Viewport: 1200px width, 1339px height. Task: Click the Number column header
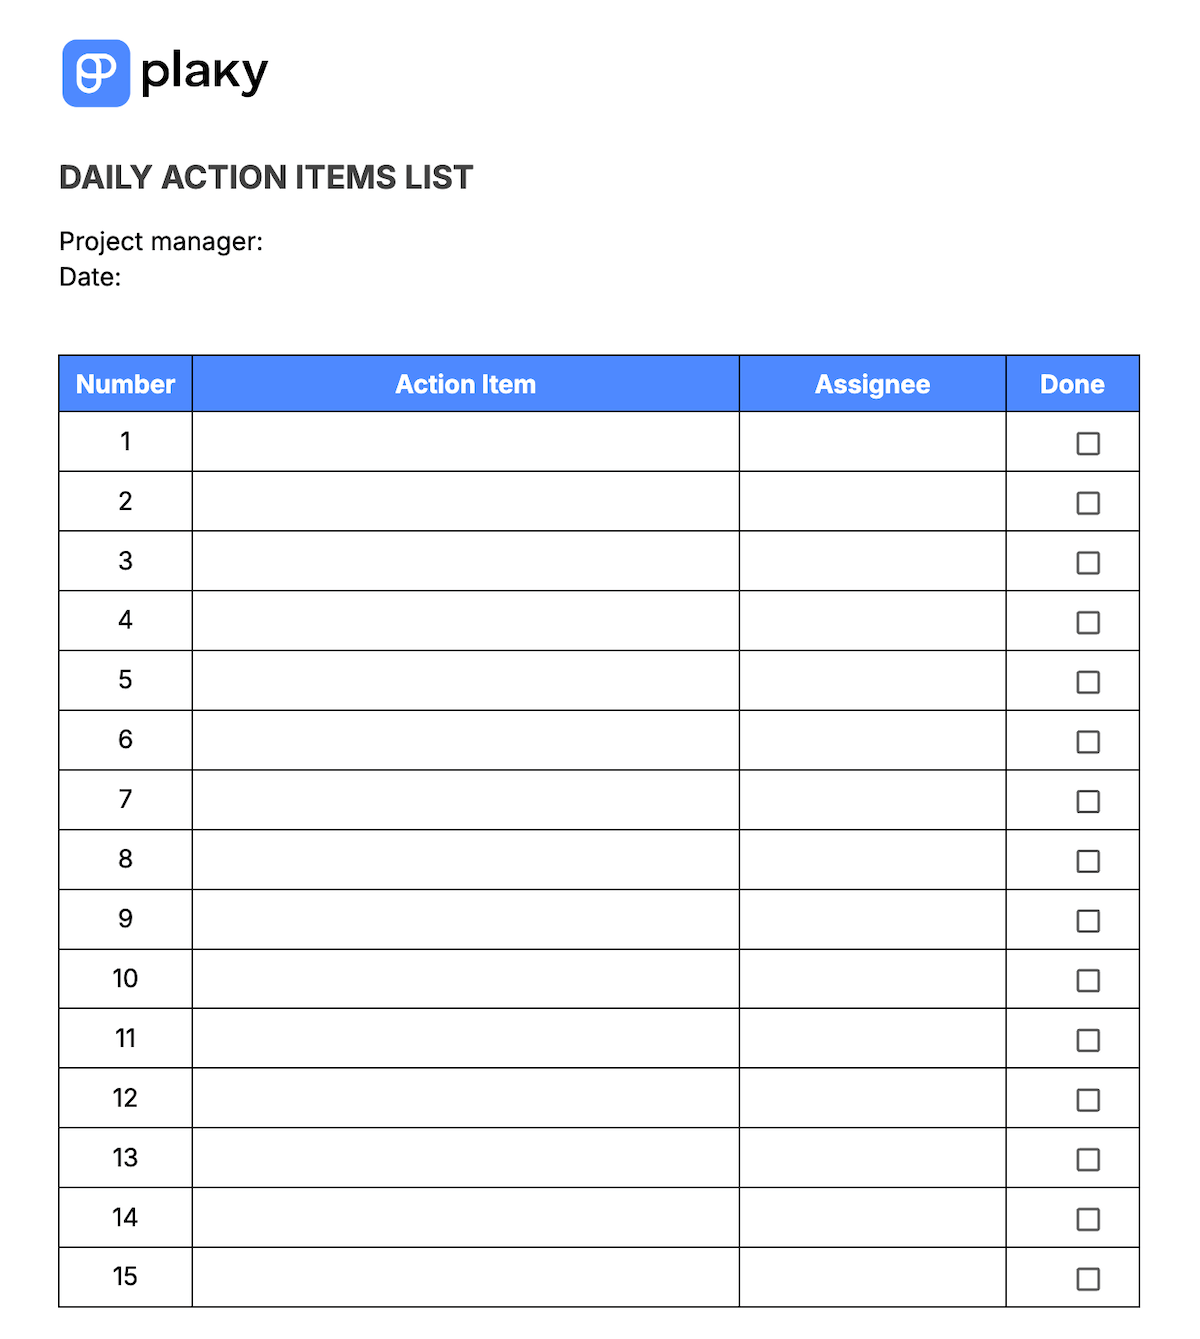point(125,384)
